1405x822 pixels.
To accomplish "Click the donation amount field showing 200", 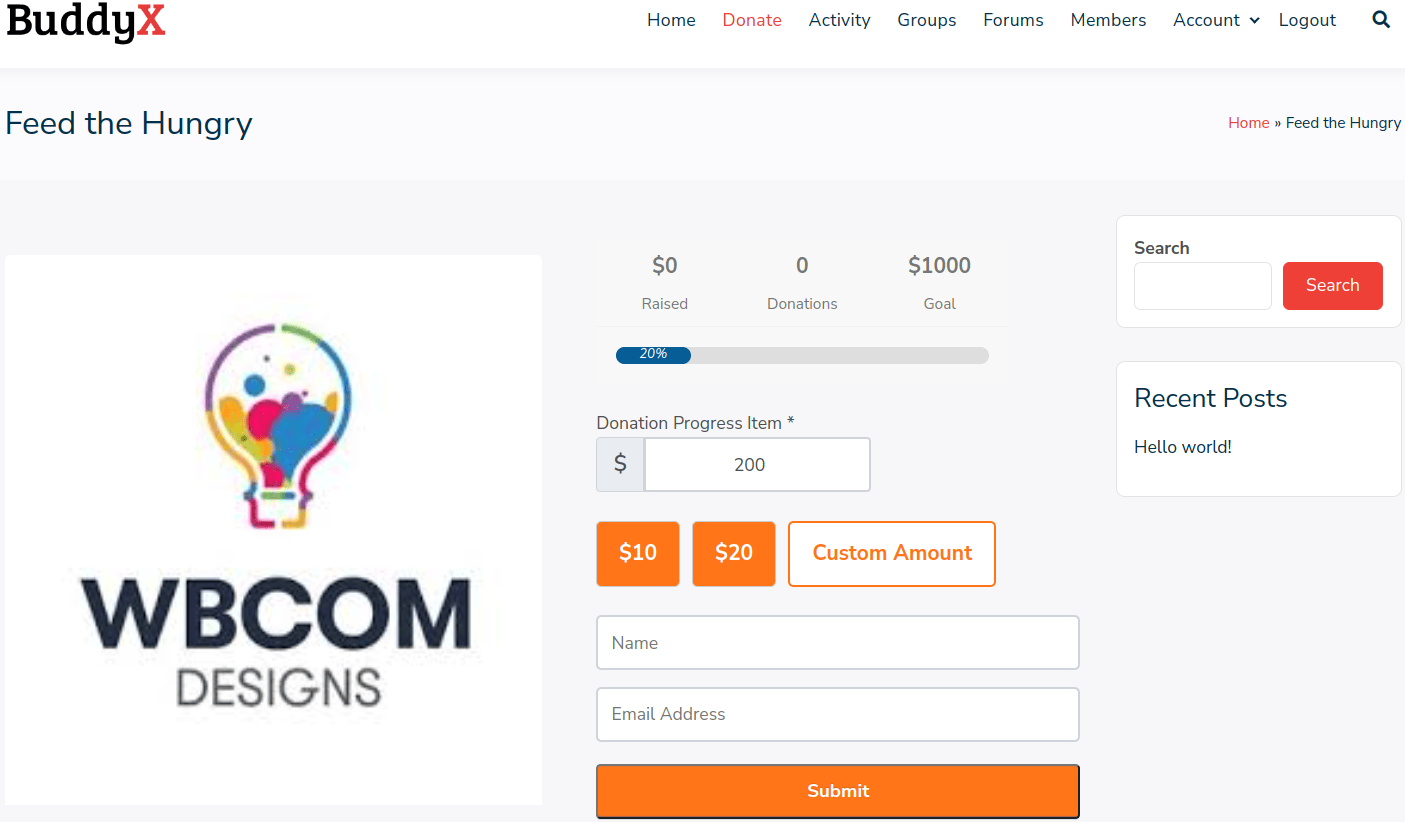I will (x=757, y=464).
